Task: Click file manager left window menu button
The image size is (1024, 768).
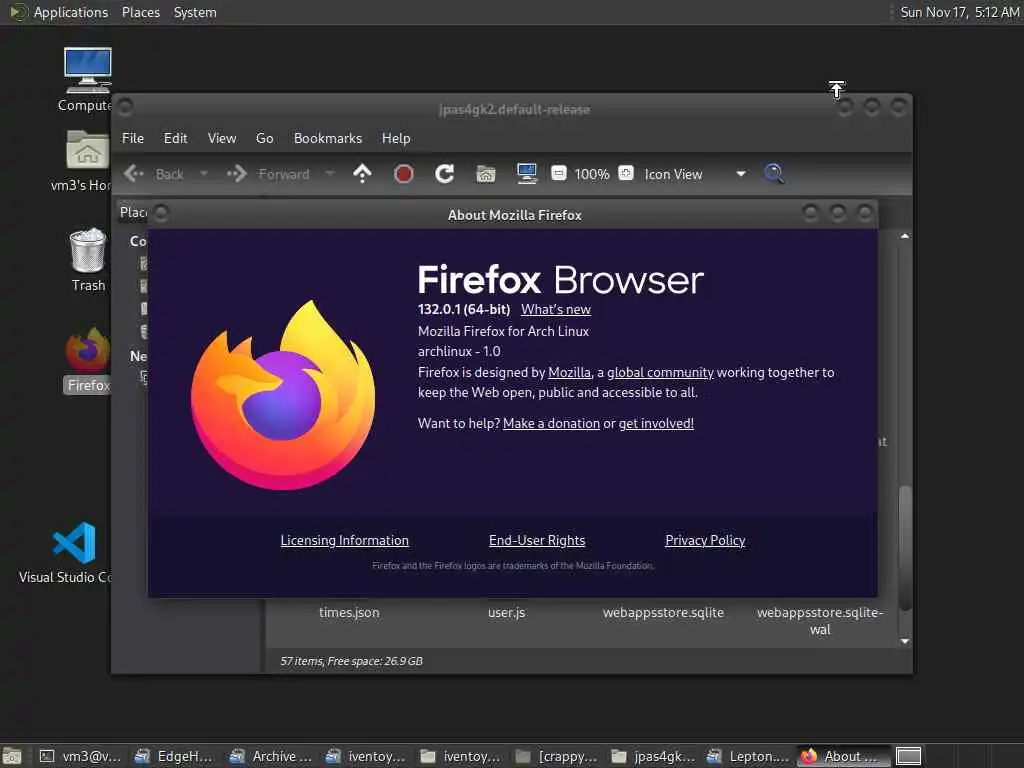Action: 125,106
